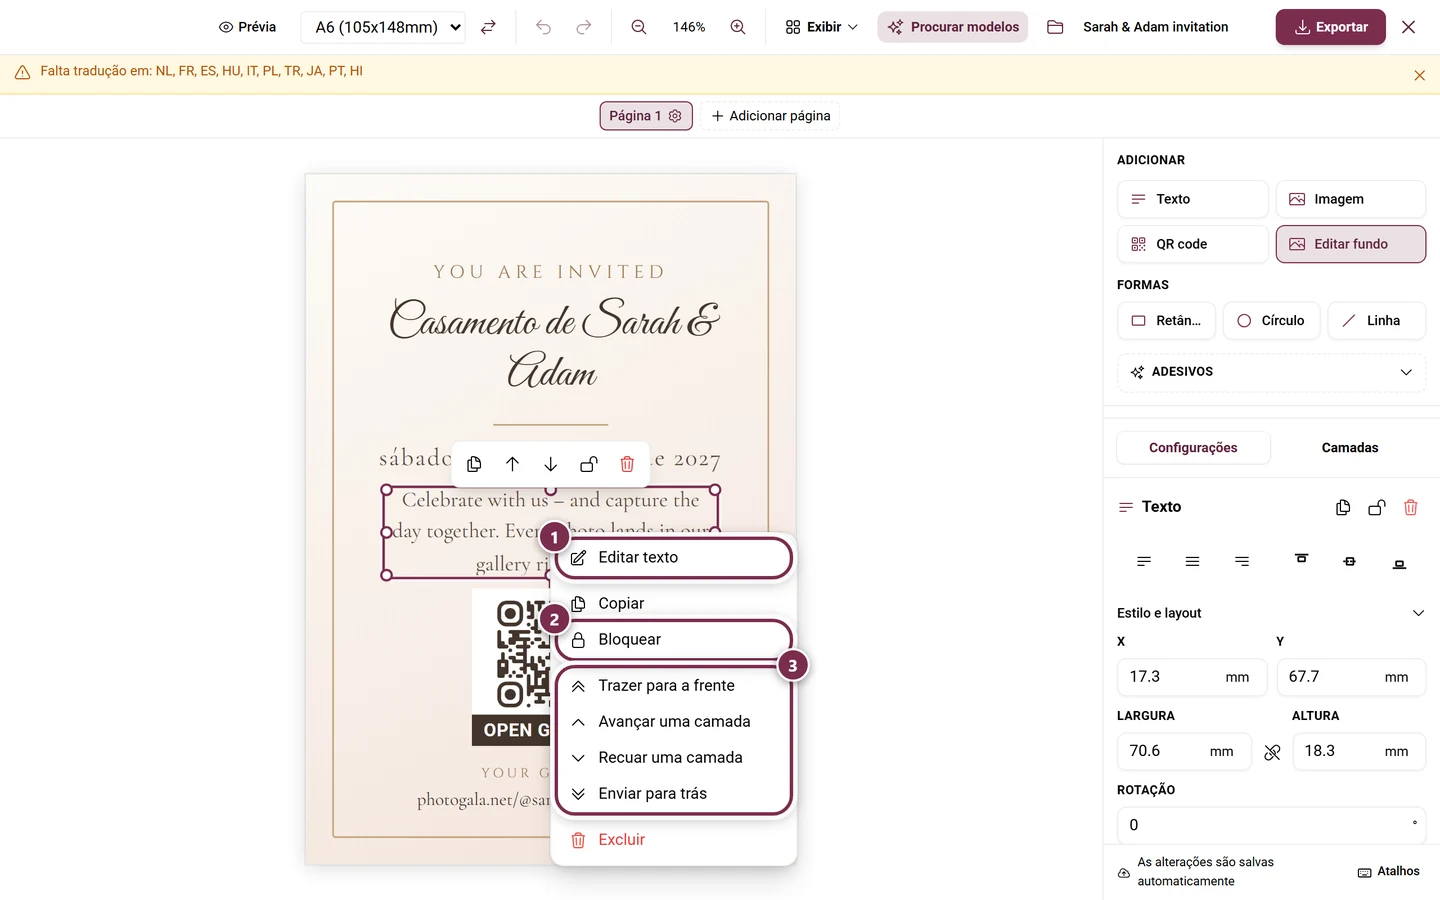The height and width of the screenshot is (900, 1440).
Task: Select Copiar in the context menu
Action: tap(674, 603)
